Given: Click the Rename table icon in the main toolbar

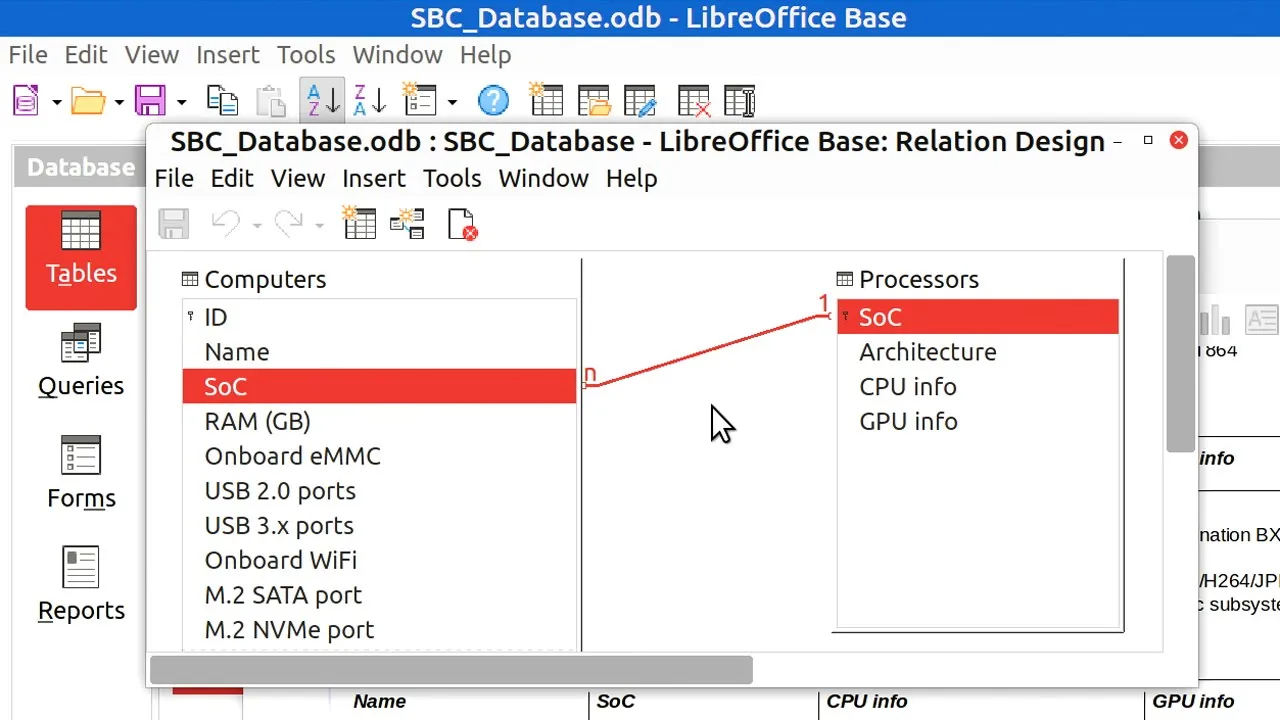Looking at the screenshot, I should click(739, 101).
